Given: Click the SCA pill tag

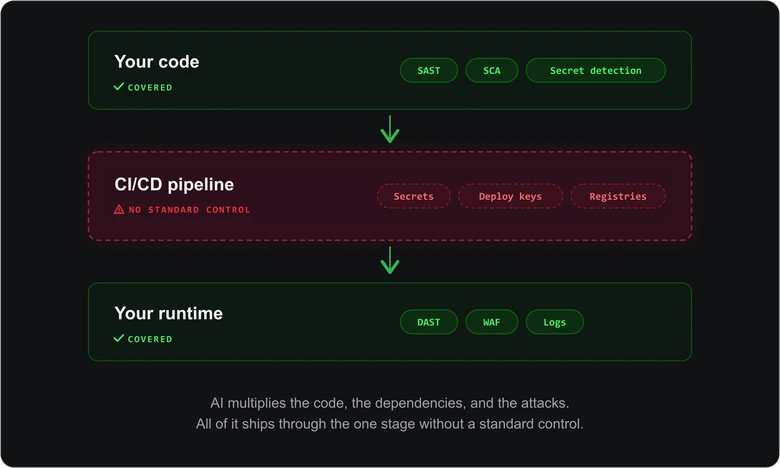Looking at the screenshot, I should (x=491, y=71).
